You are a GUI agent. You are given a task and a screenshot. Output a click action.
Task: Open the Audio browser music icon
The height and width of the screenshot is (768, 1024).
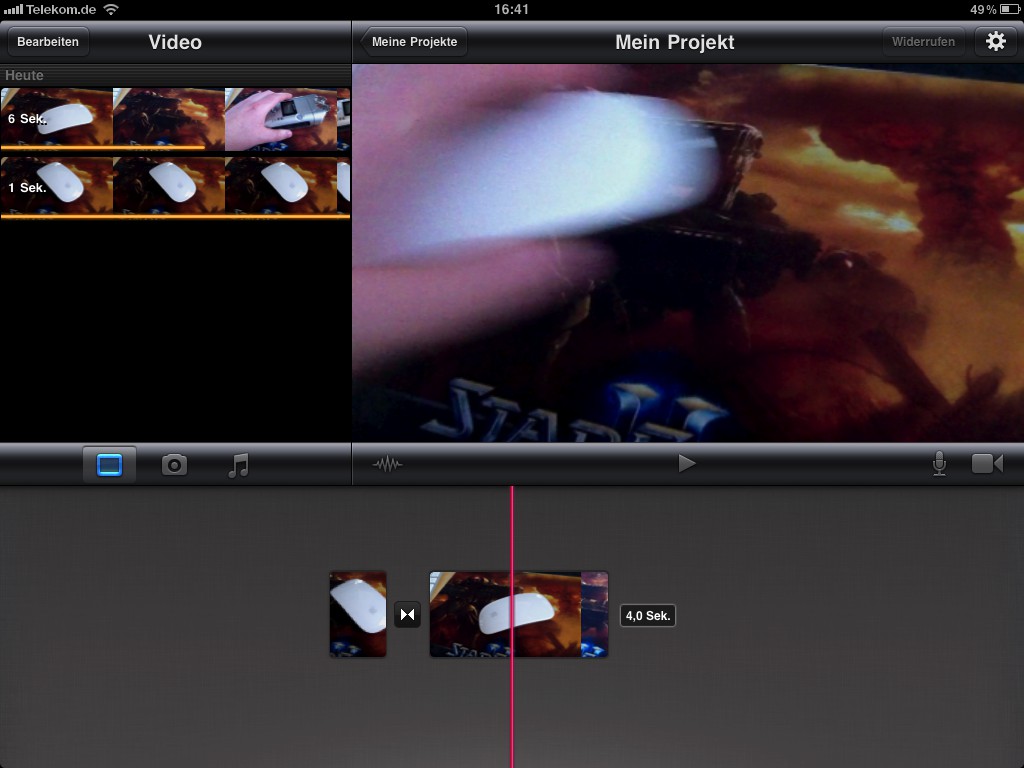238,464
